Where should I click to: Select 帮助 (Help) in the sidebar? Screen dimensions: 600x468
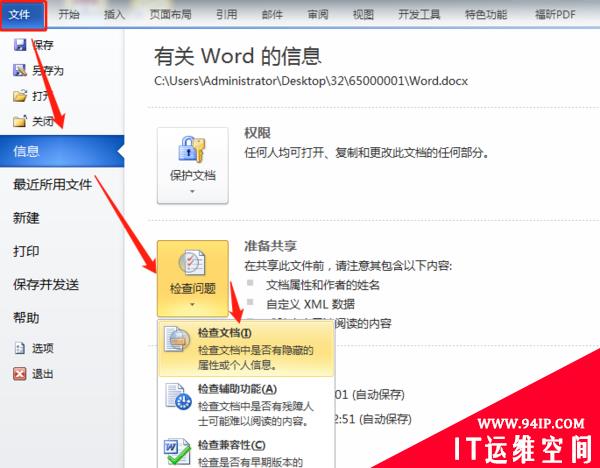pos(26,318)
